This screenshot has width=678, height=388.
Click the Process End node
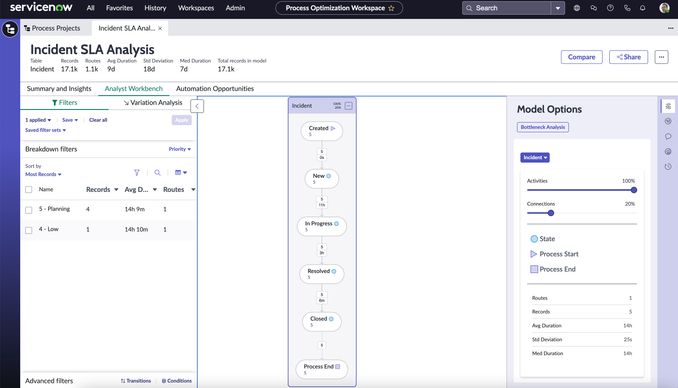pyautogui.click(x=322, y=369)
